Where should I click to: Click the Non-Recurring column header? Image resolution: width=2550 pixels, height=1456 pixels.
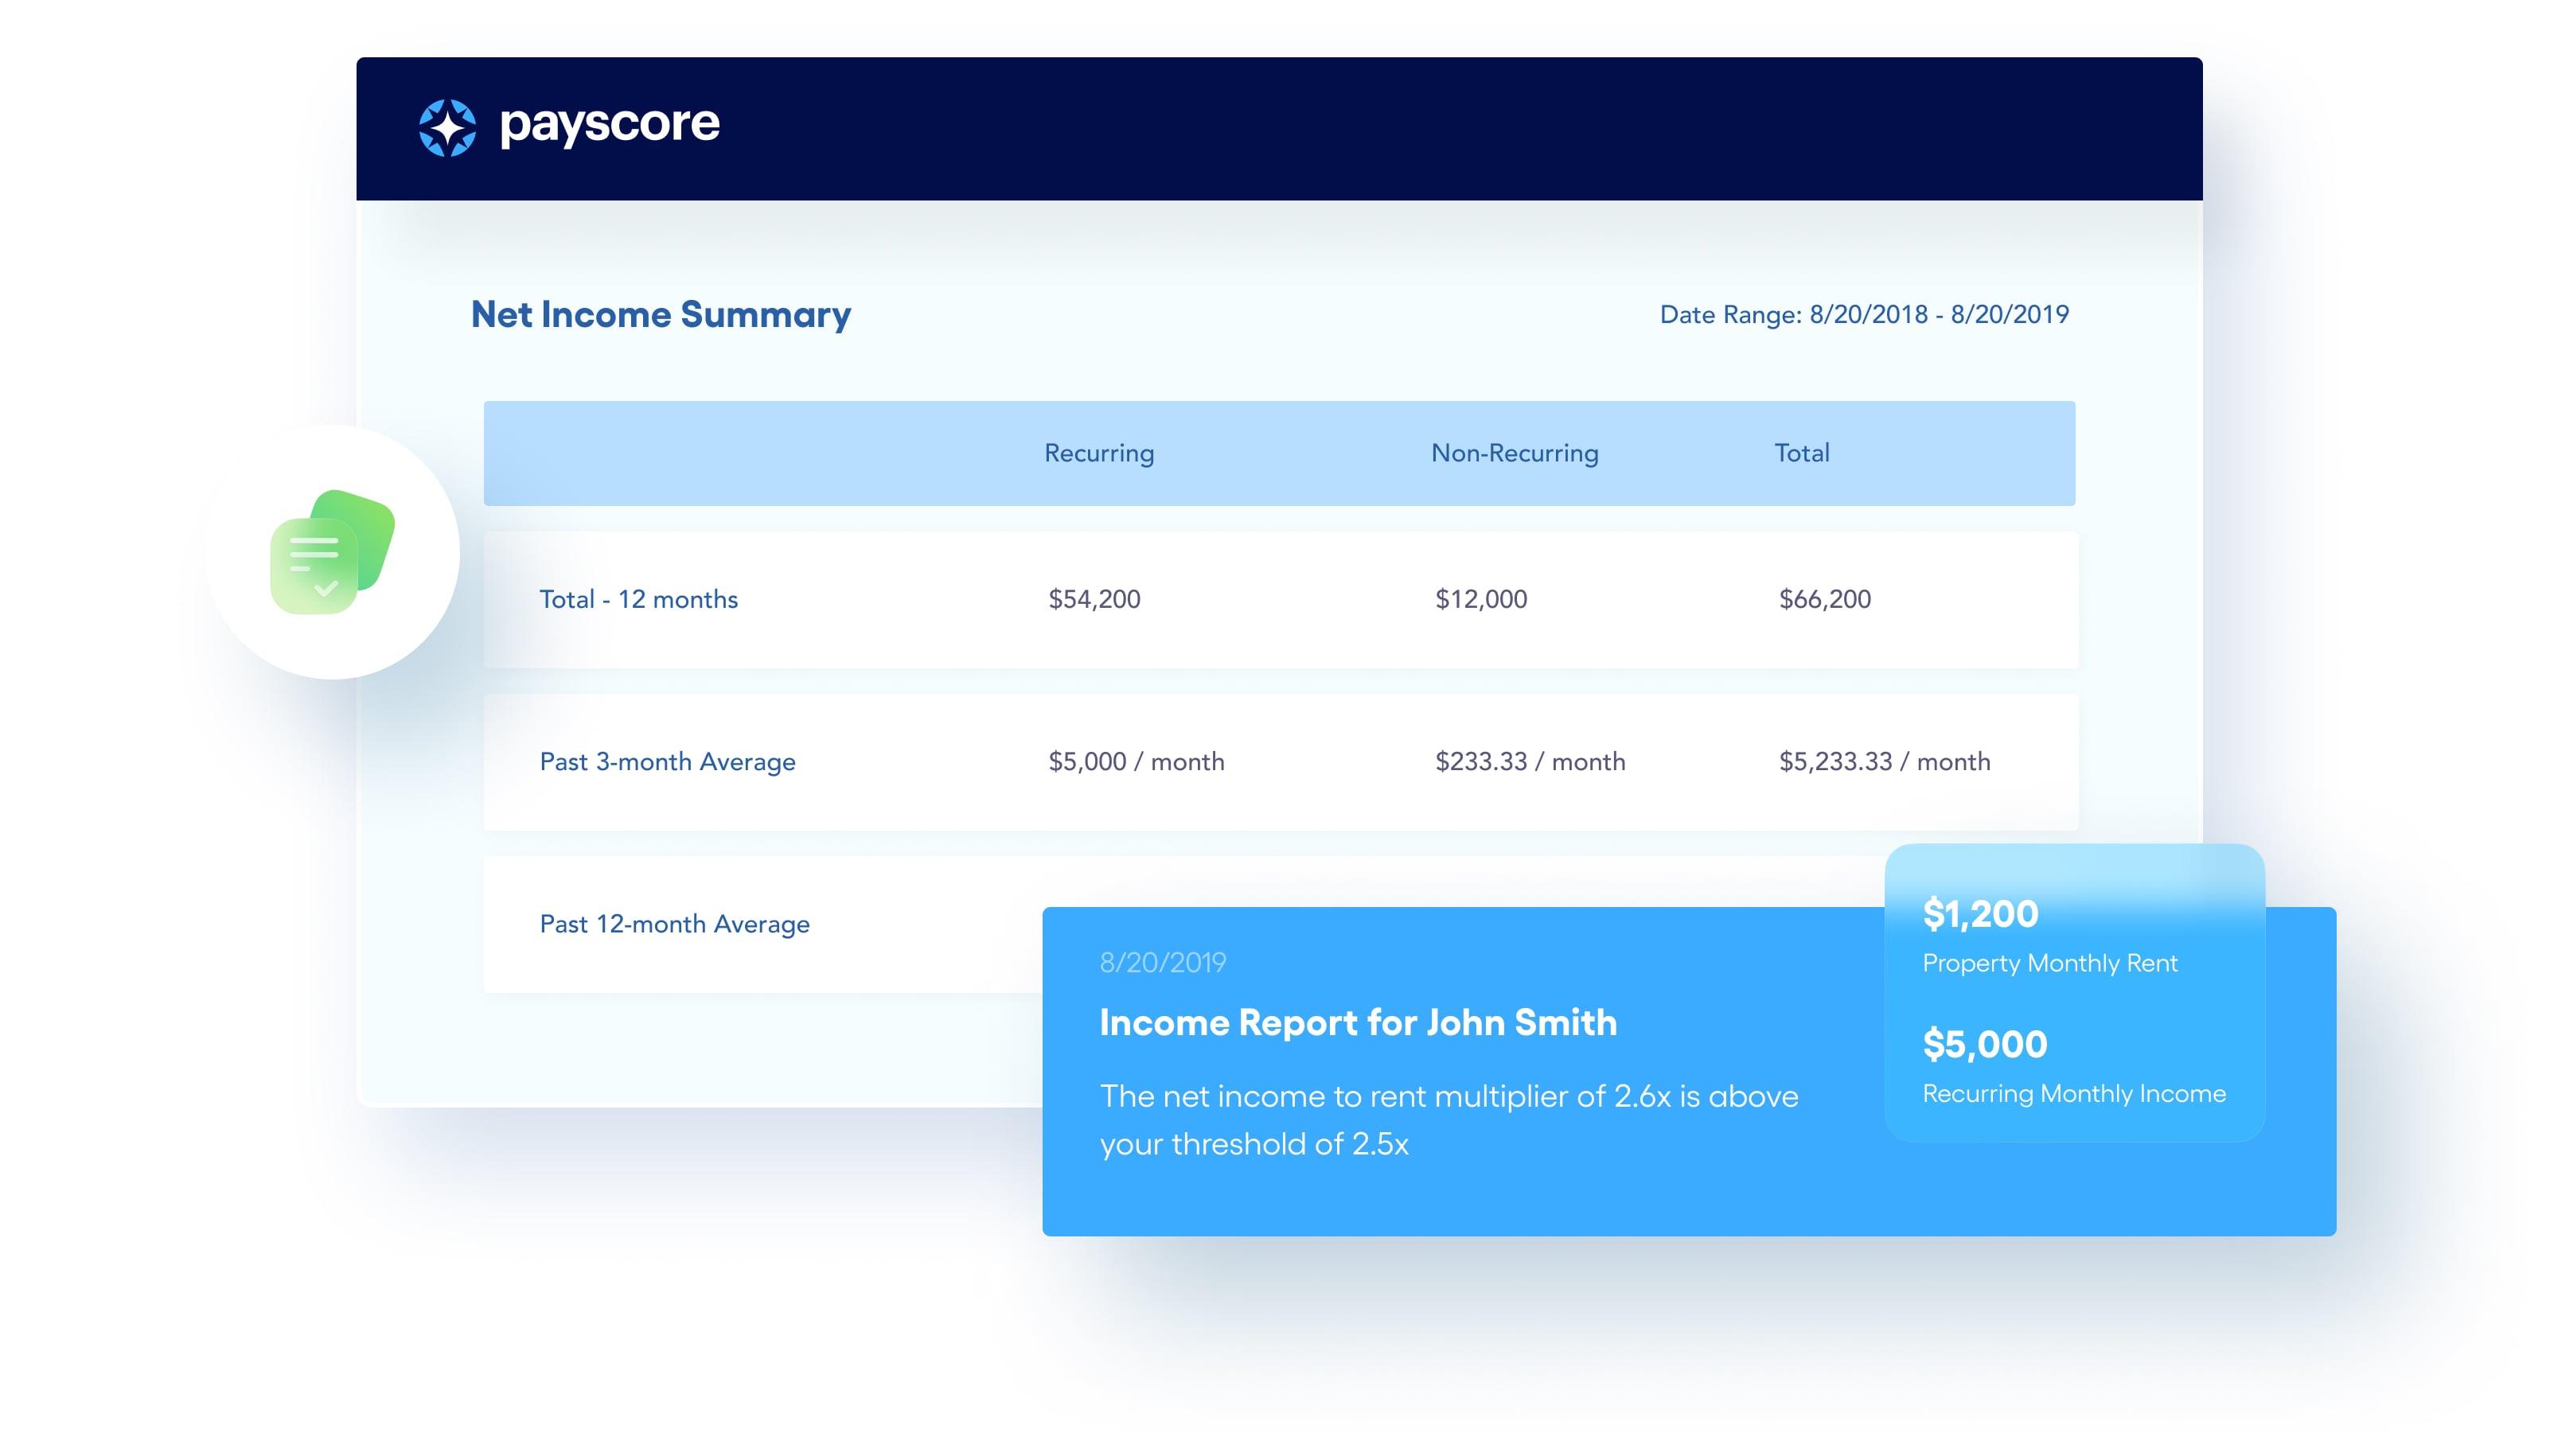[1514, 453]
